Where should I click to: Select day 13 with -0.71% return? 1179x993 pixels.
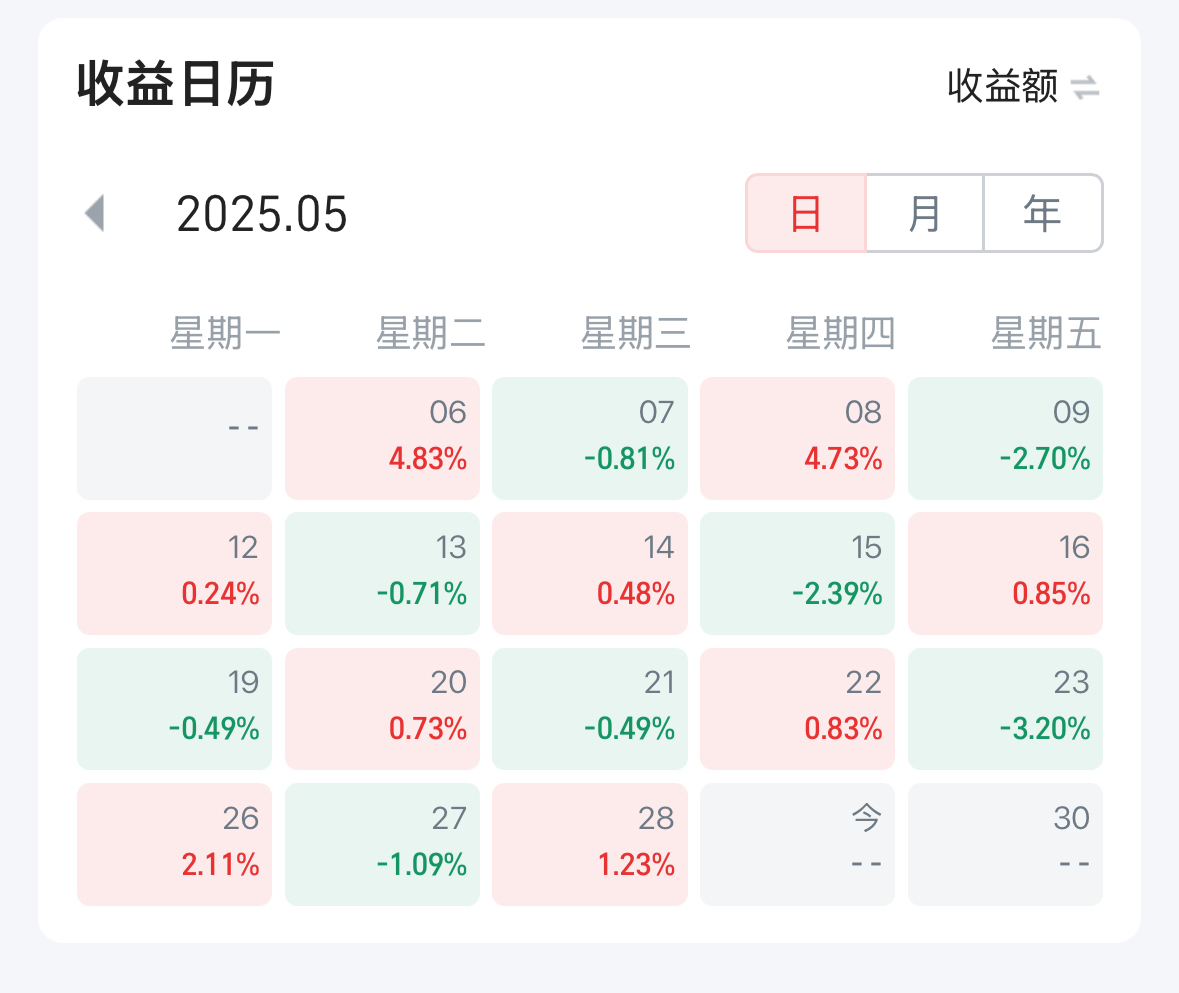click(383, 574)
